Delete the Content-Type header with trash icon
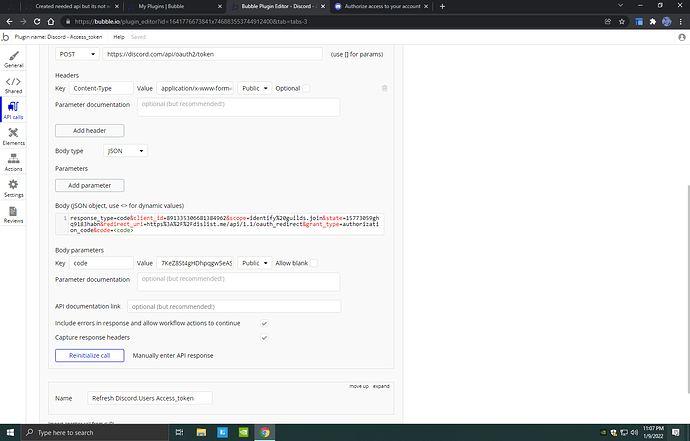The width and height of the screenshot is (690, 441). point(384,88)
